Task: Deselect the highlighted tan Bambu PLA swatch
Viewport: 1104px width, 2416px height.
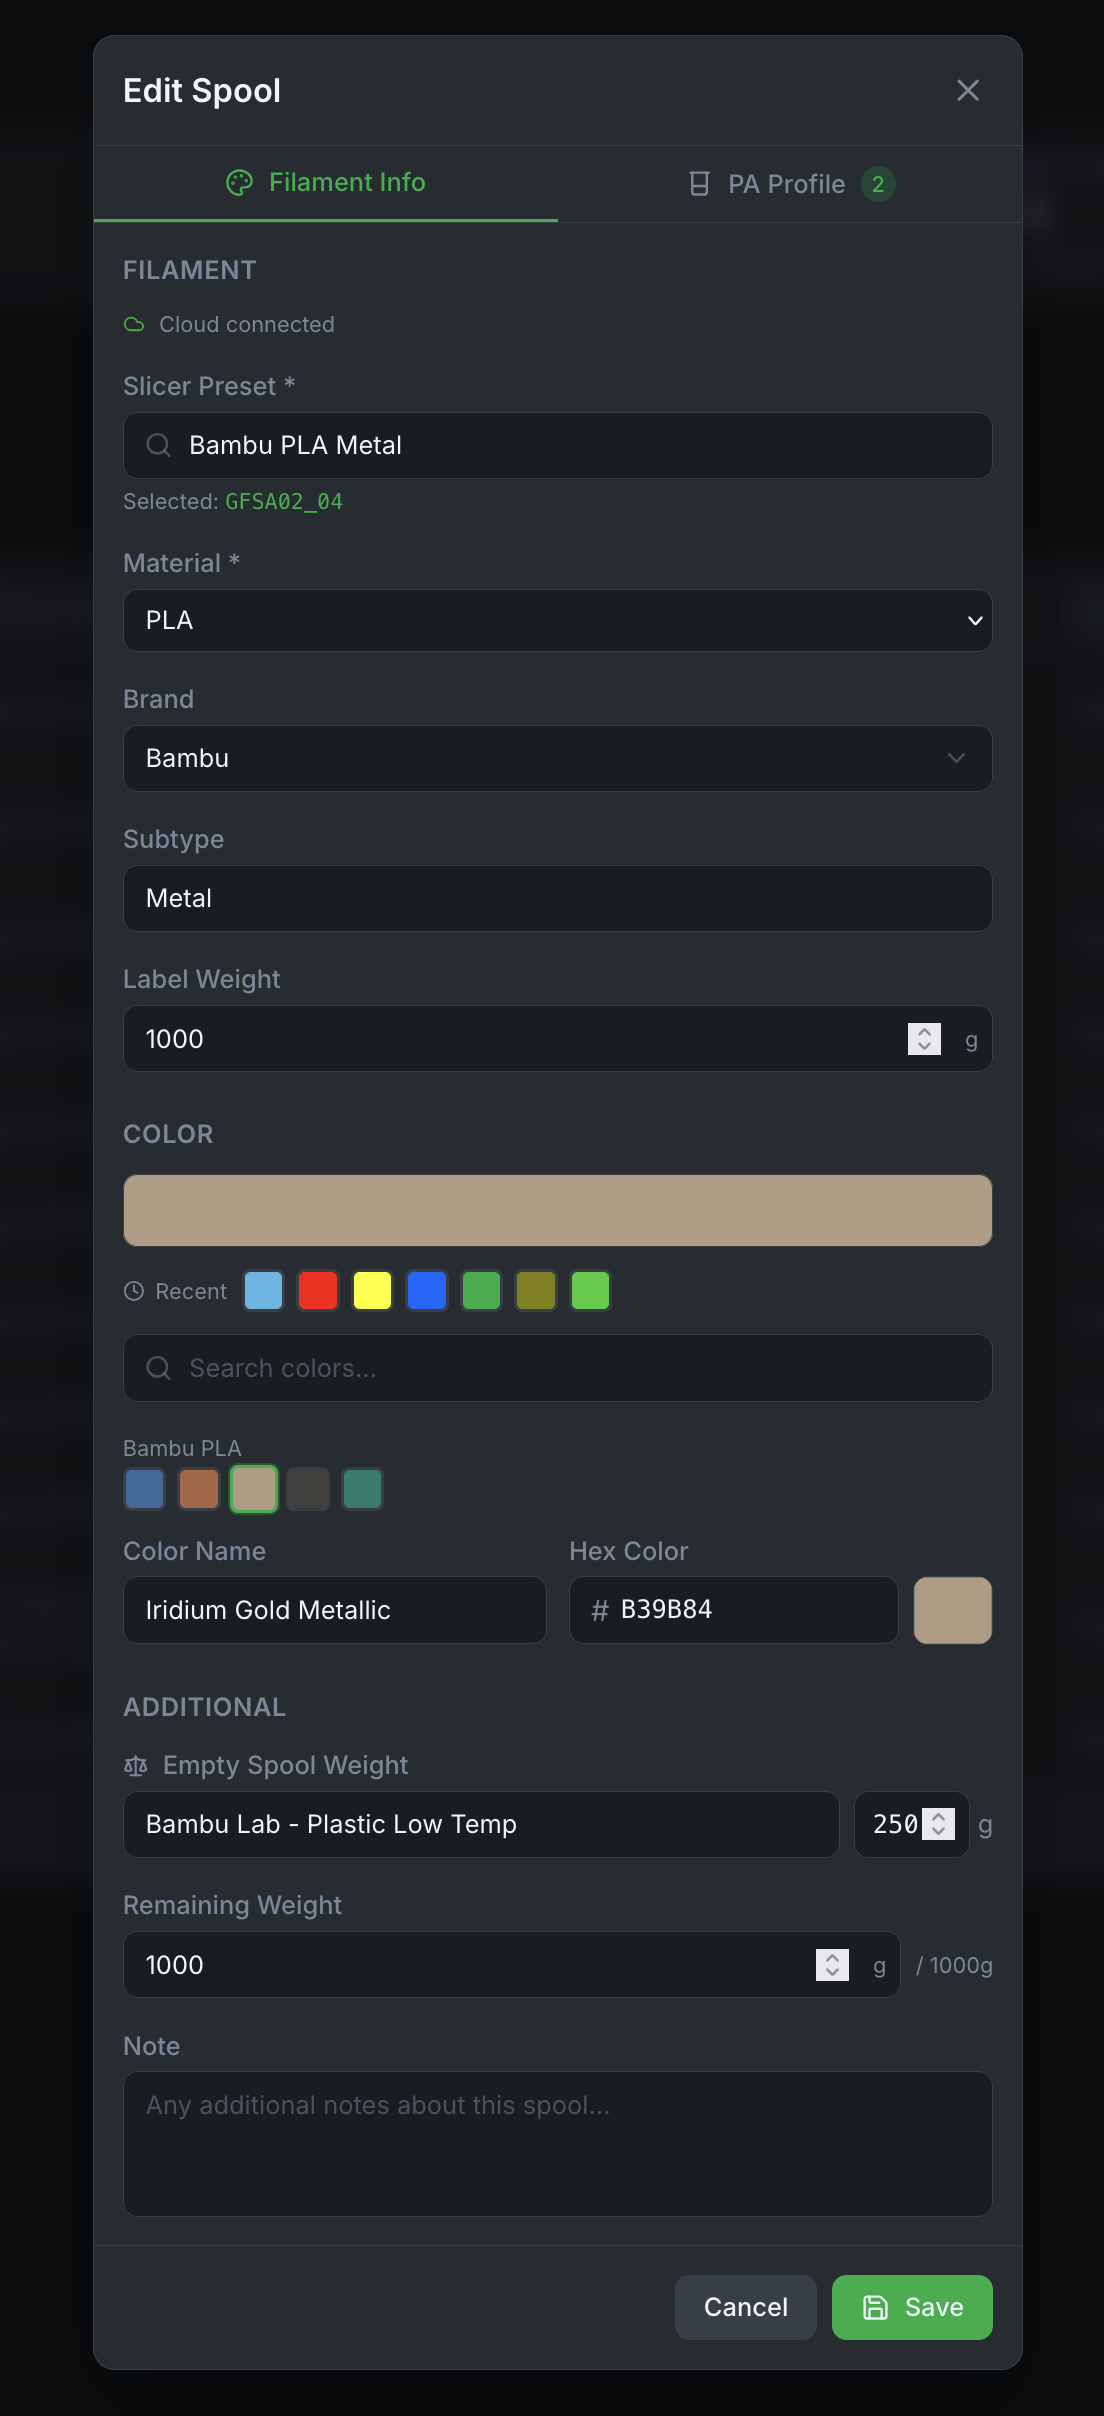Action: [253, 1488]
